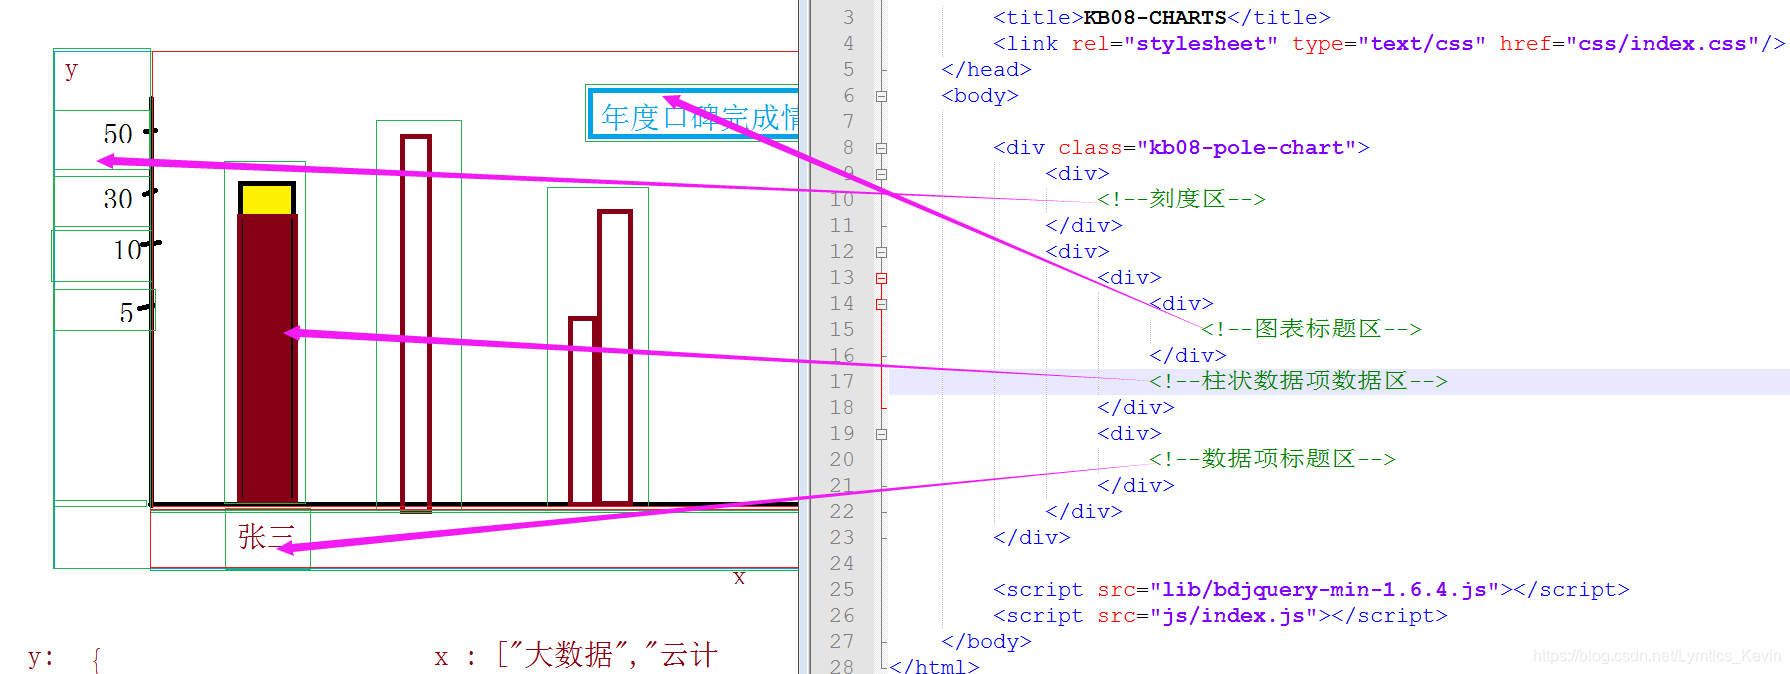This screenshot has width=1790, height=674.
Task: Click the 10 tick label on the y axis
Action: point(127,250)
